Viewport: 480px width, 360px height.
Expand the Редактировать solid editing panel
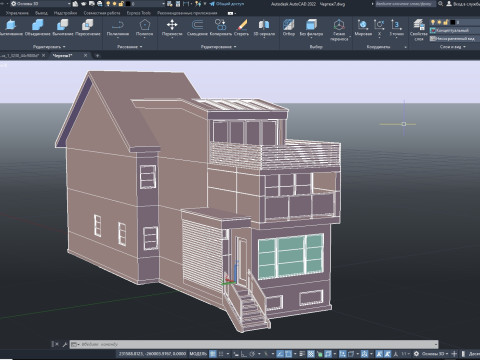(x=49, y=47)
